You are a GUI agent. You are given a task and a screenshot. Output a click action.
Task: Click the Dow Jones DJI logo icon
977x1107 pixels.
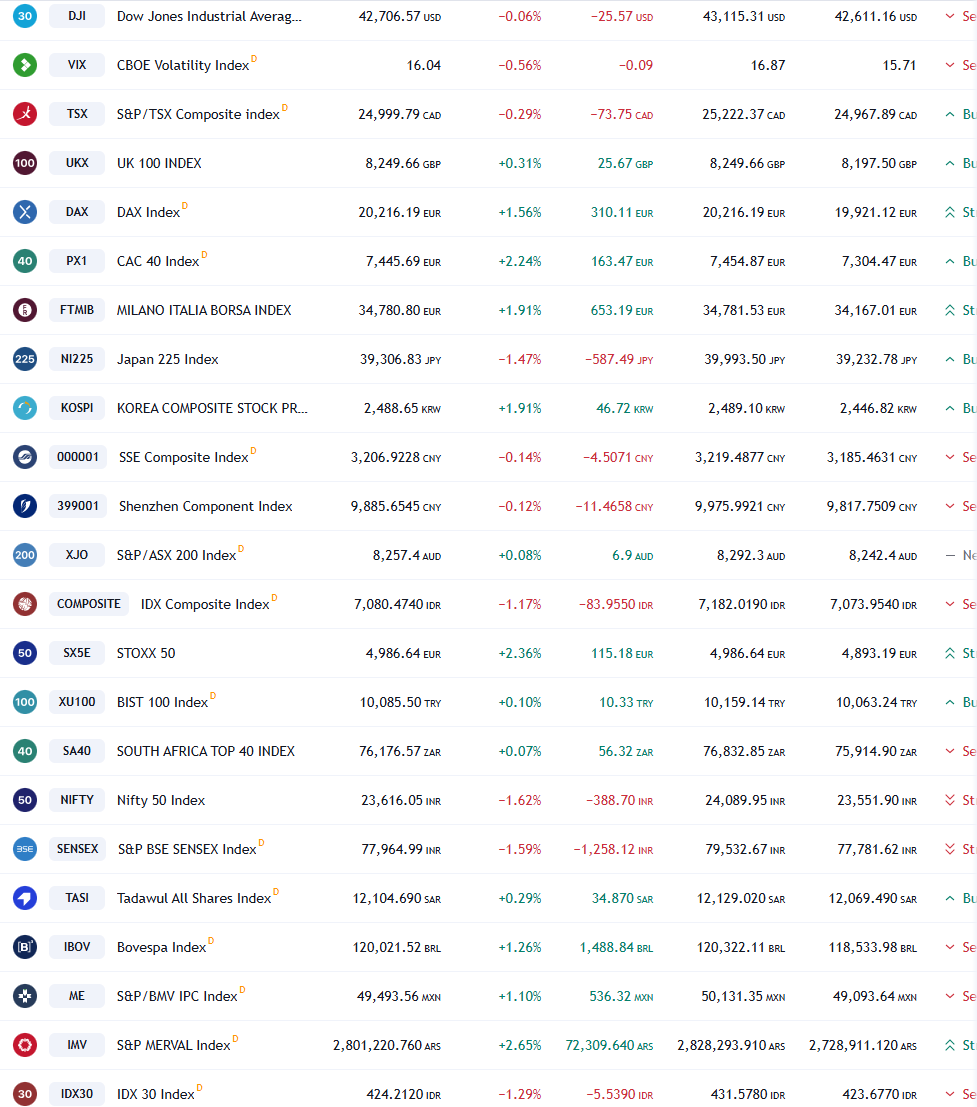click(25, 16)
